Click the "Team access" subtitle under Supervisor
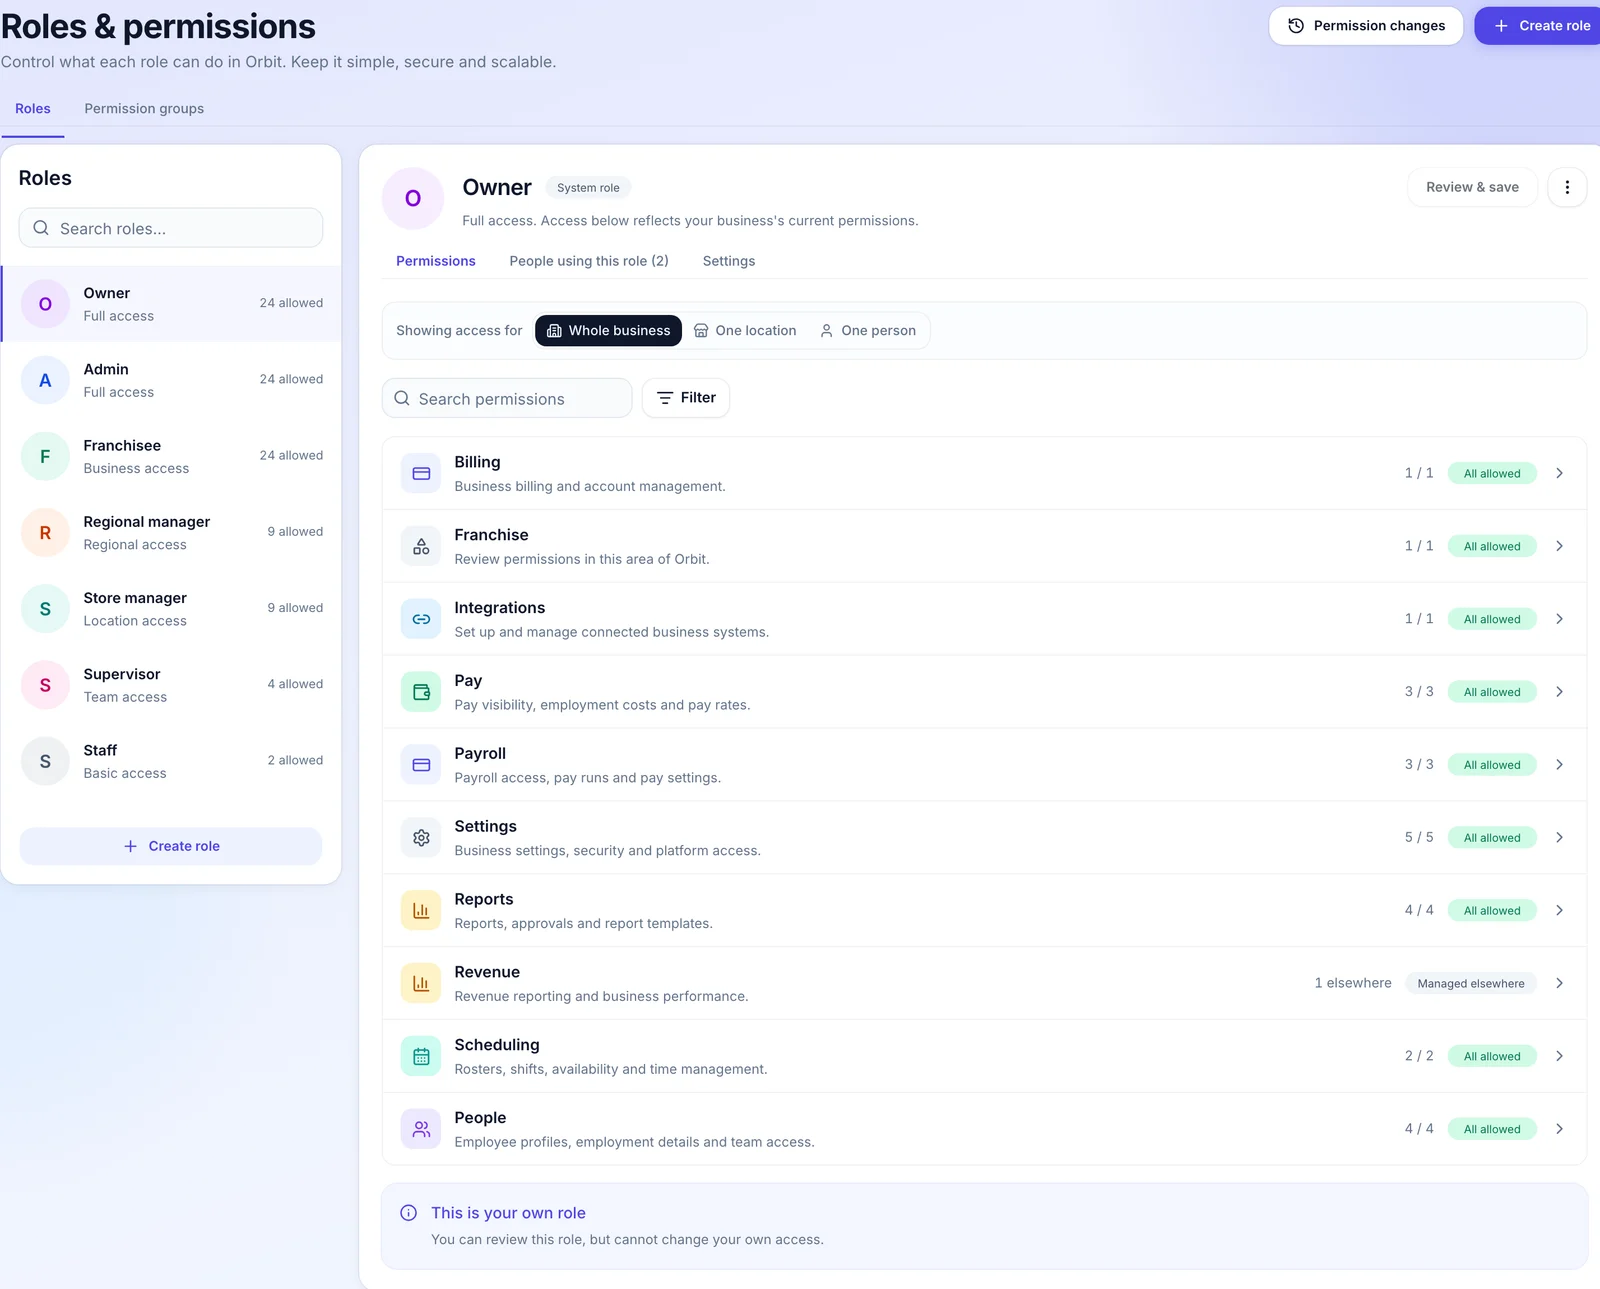 coord(125,697)
